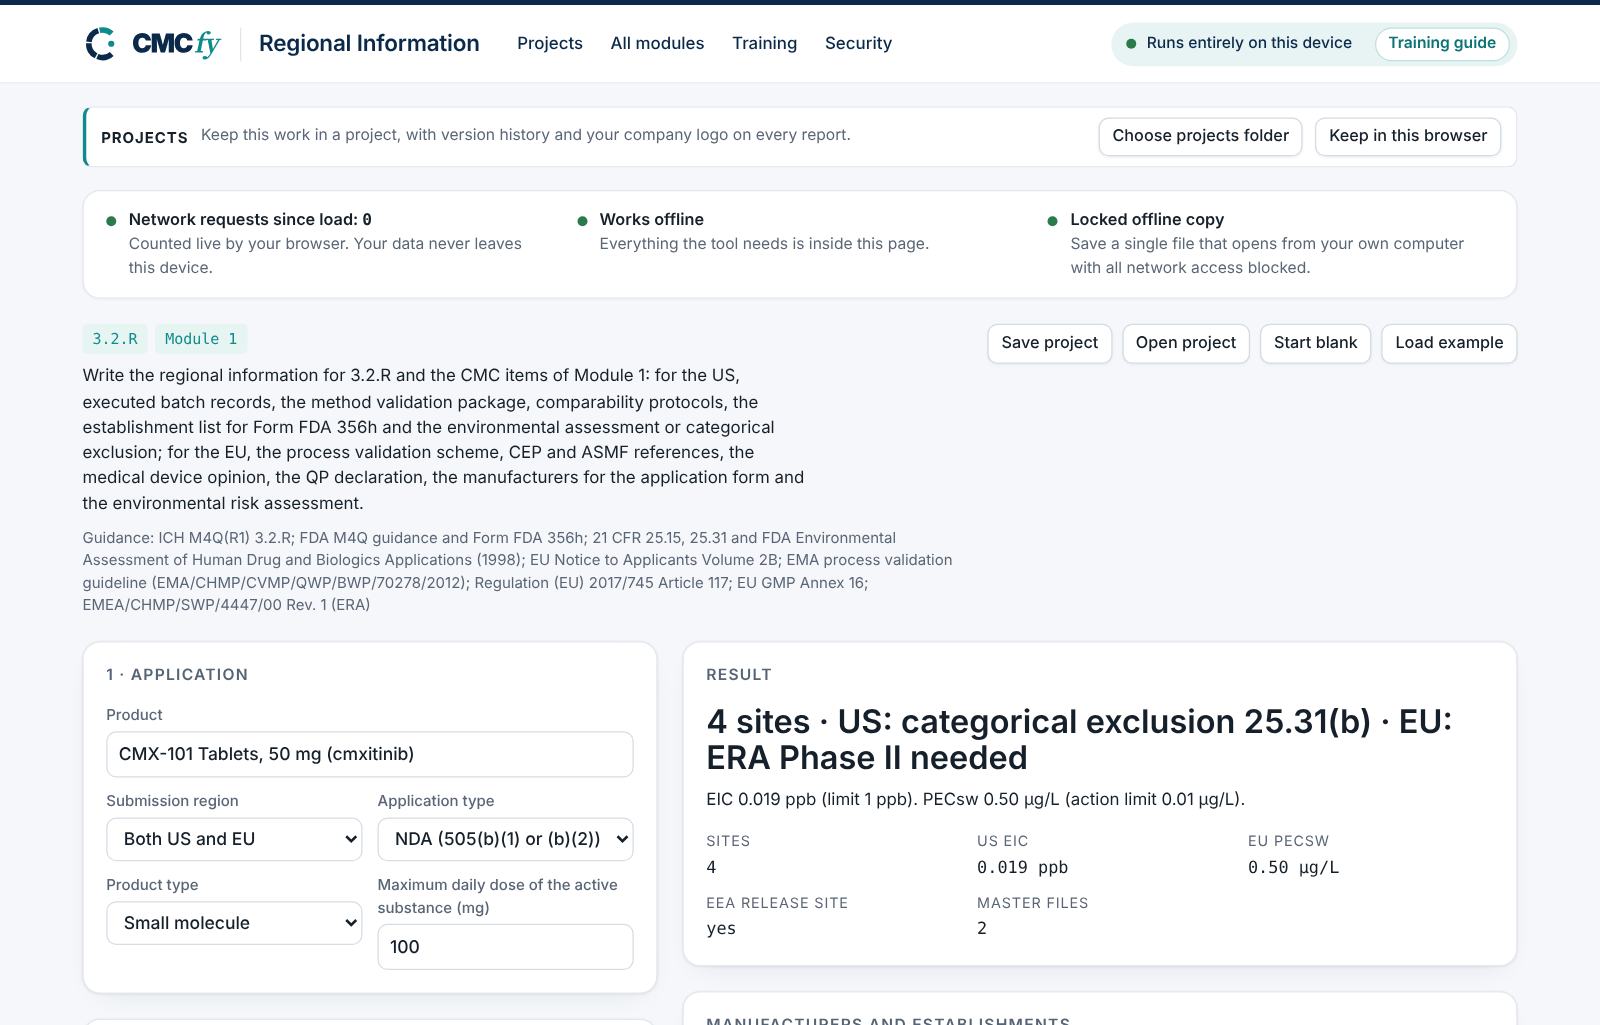
Task: Click the green dot beside Locked offline copy
Action: click(x=1052, y=221)
